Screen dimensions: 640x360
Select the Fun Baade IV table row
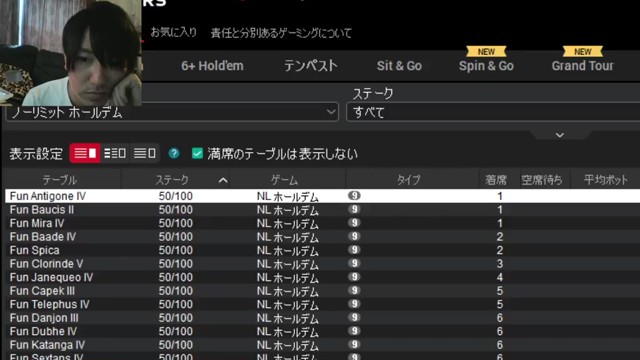click(x=322, y=237)
